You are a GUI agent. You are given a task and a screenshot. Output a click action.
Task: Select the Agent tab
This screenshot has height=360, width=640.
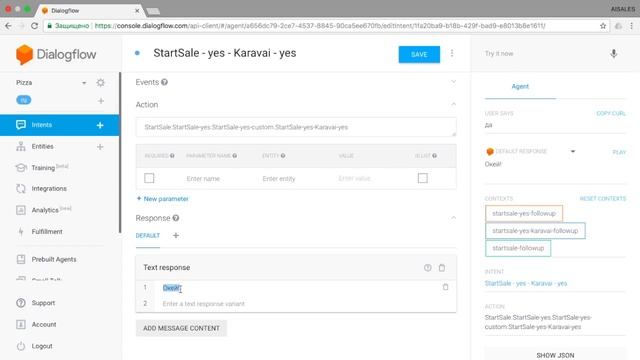pos(520,87)
